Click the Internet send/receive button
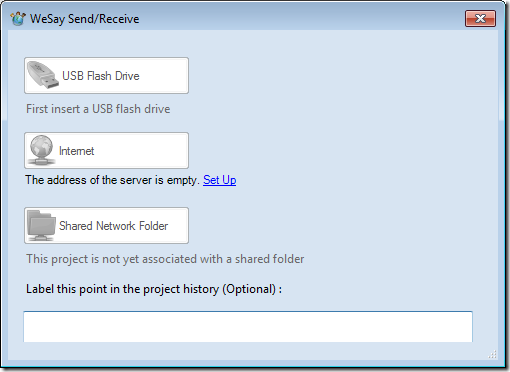 pyautogui.click(x=106, y=150)
